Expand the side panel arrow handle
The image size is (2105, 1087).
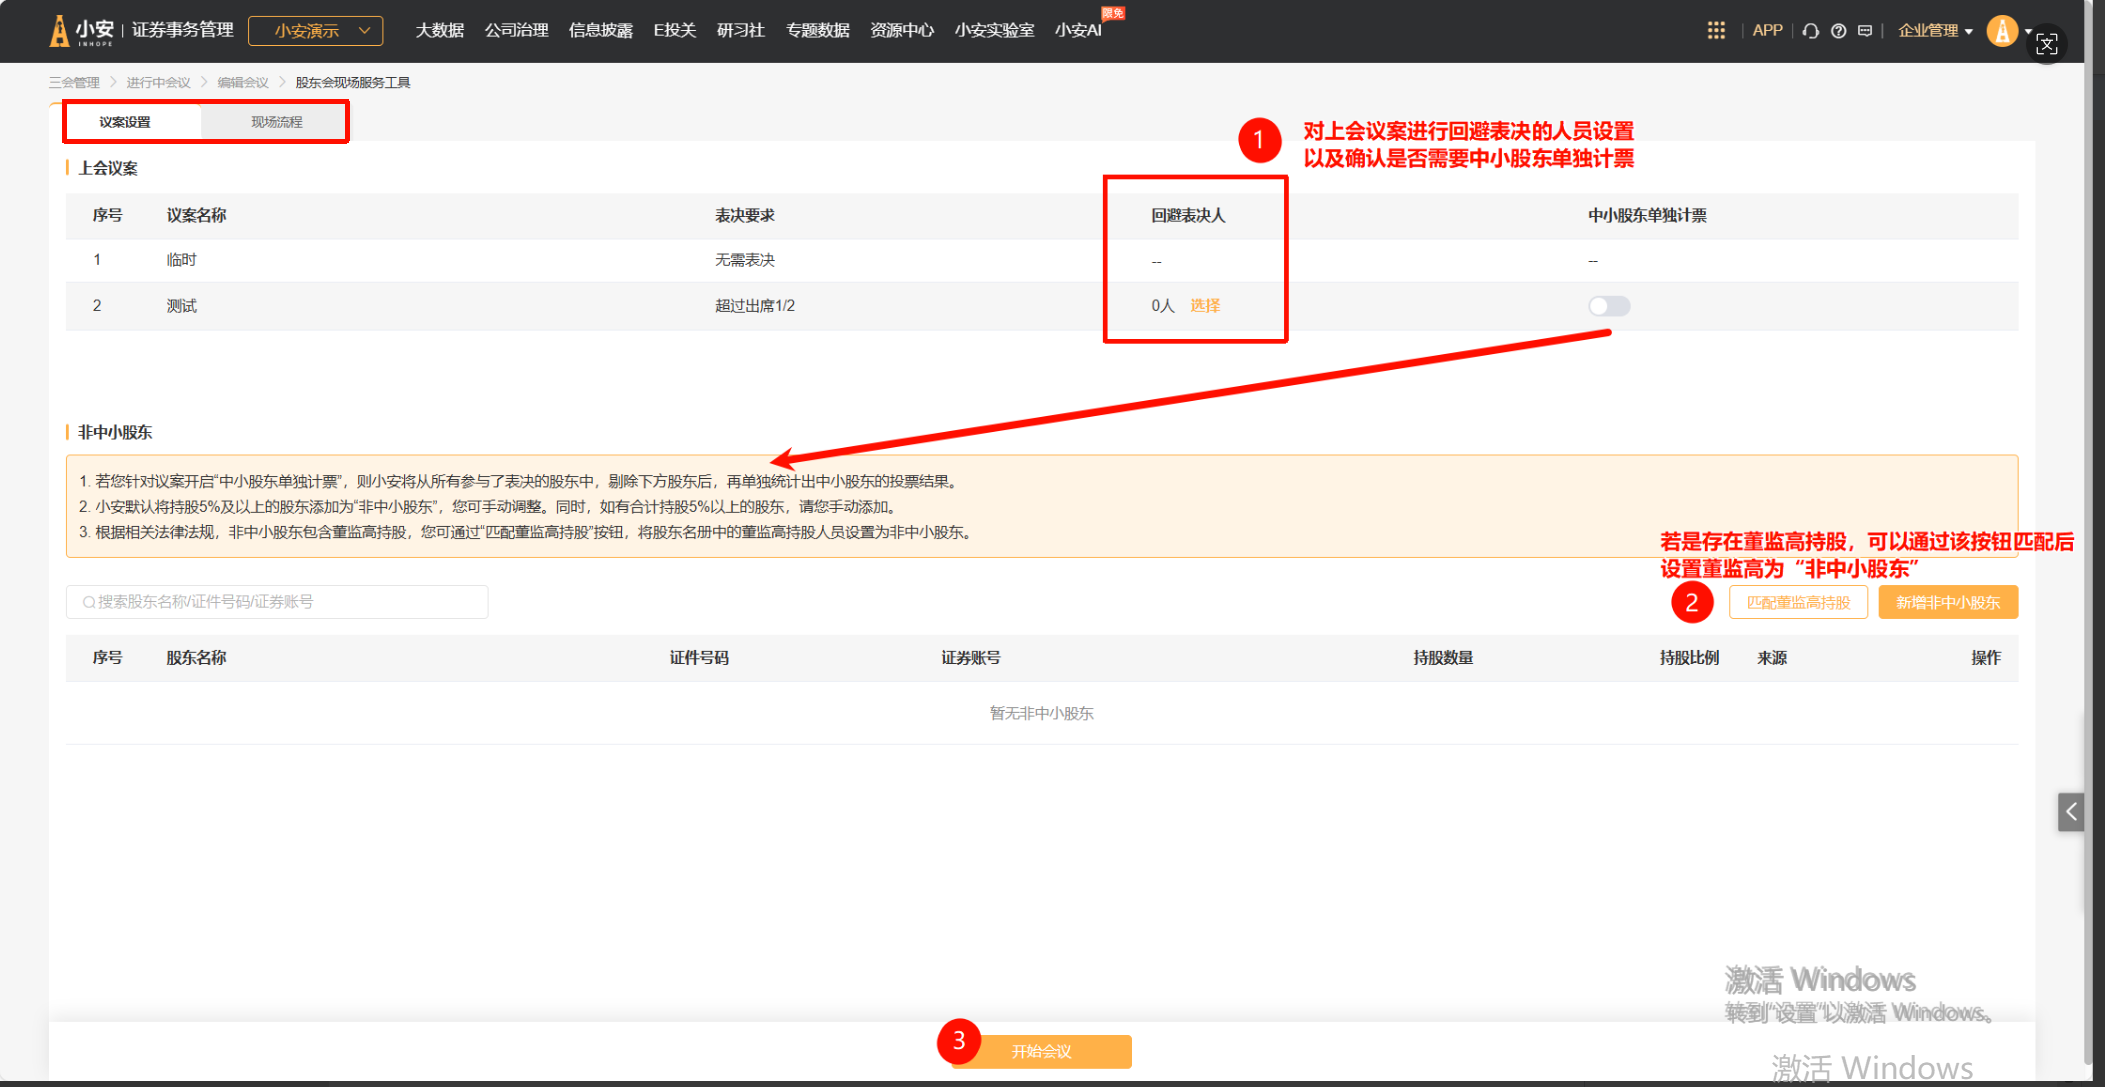pyautogui.click(x=2071, y=812)
